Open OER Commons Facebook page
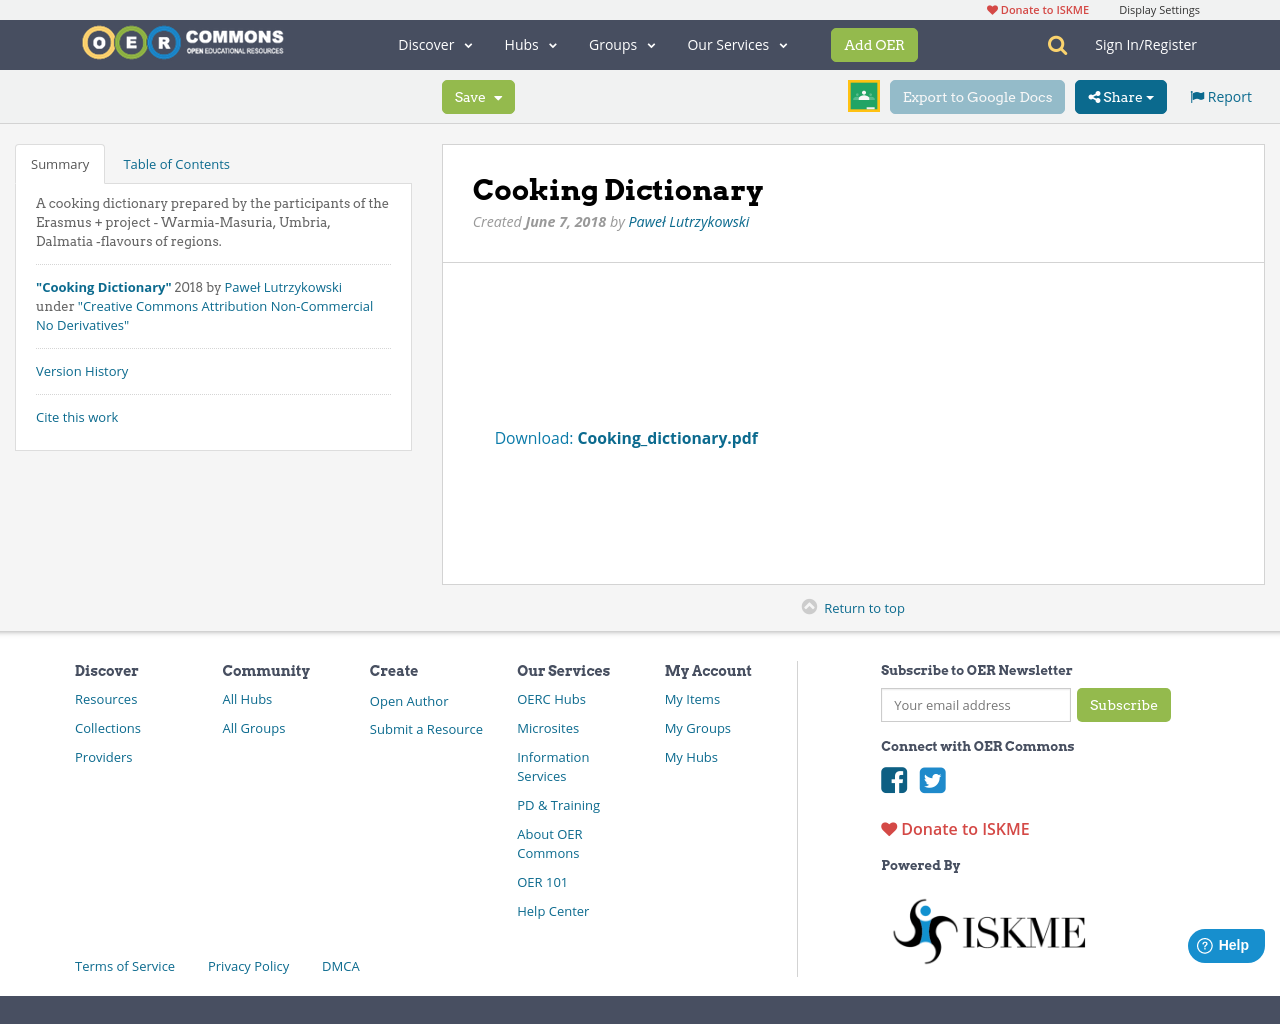Screen dimensions: 1280x1024 click(894, 780)
